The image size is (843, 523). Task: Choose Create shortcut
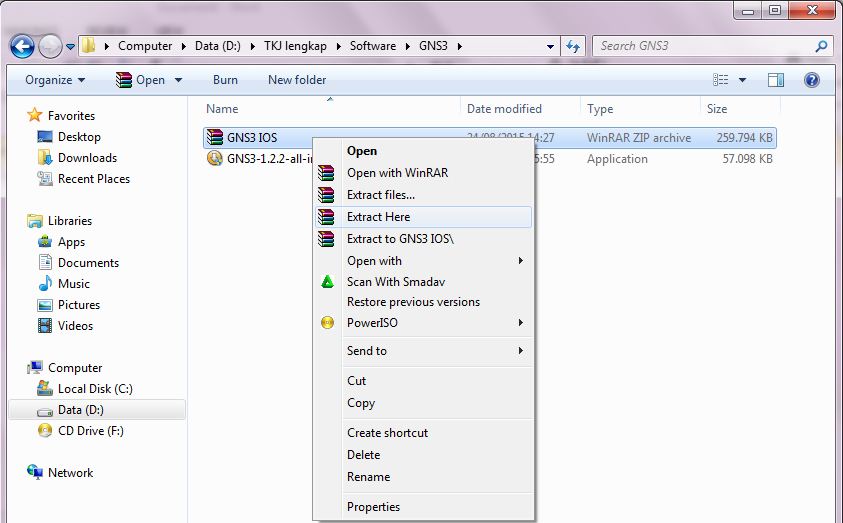[x=423, y=433]
